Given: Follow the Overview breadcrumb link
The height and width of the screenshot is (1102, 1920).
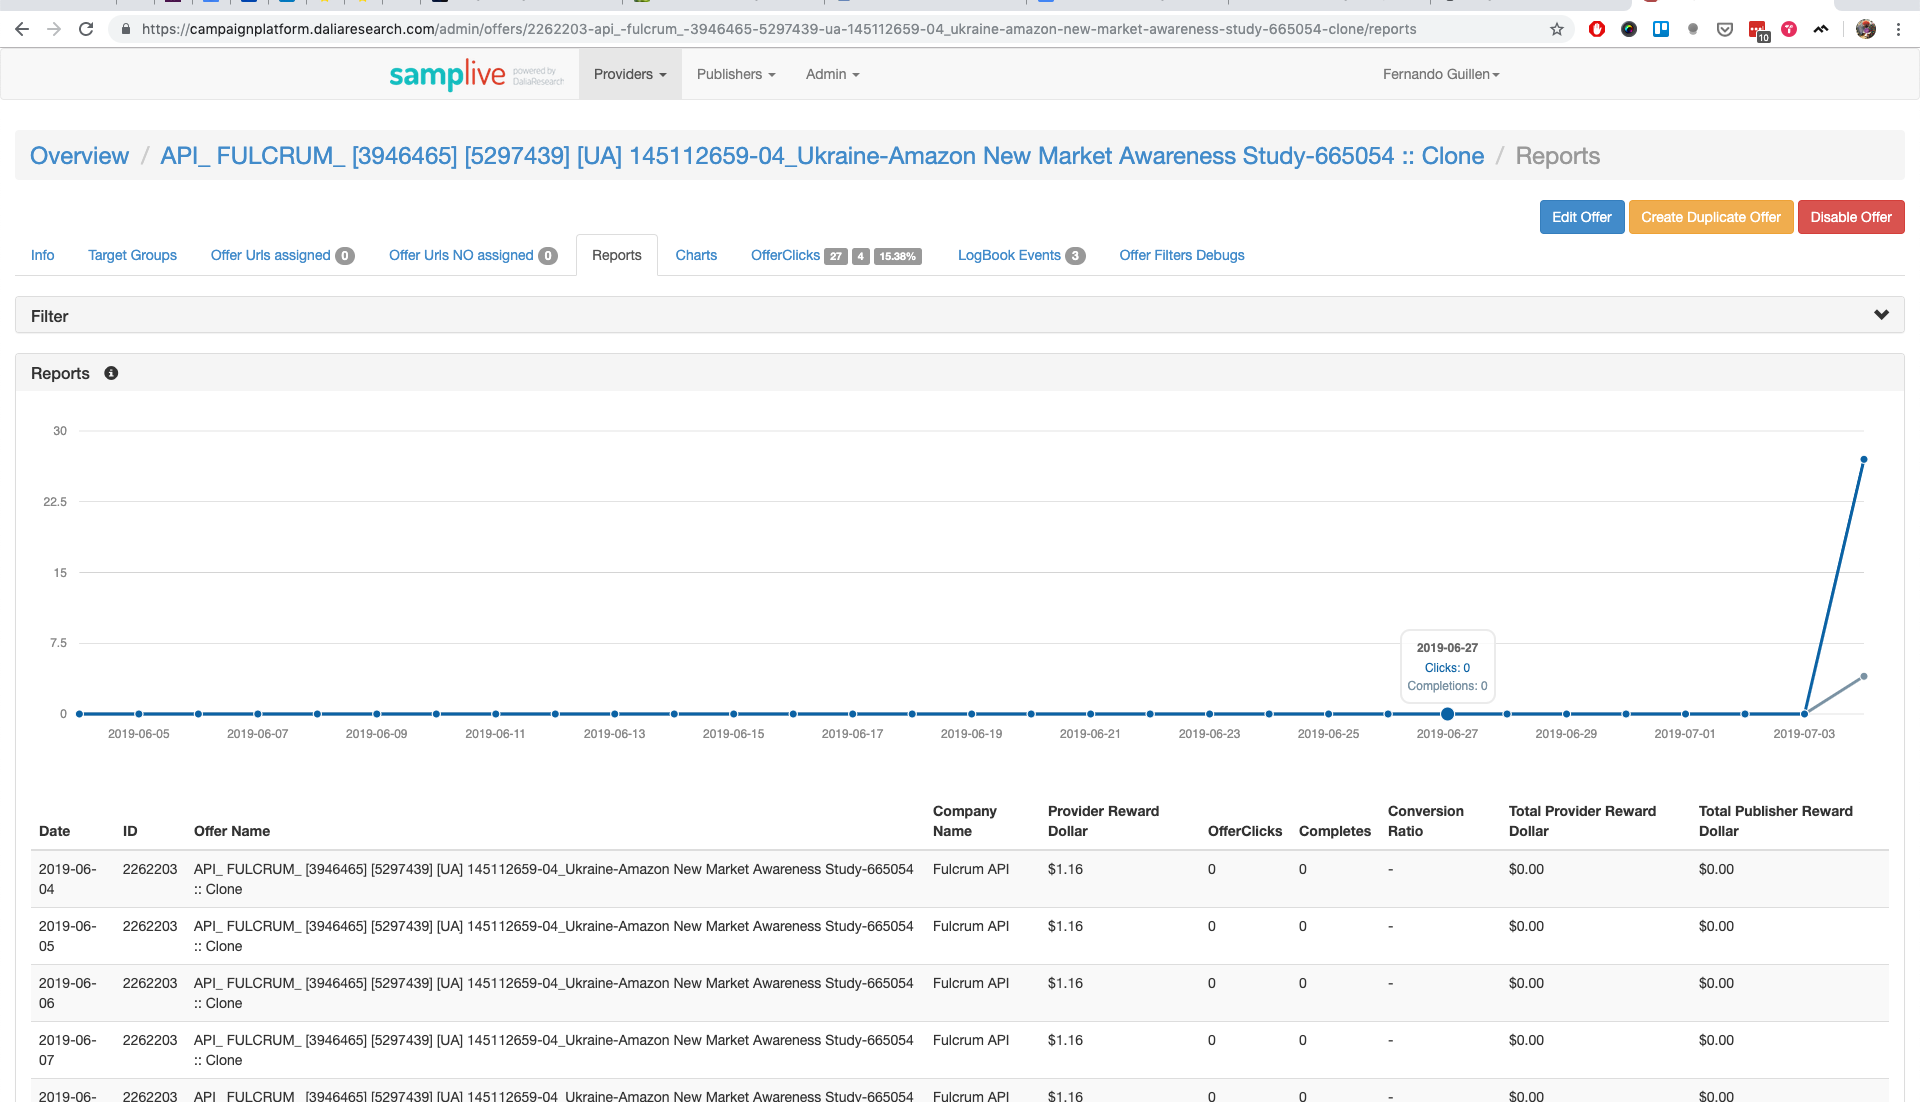Looking at the screenshot, I should pyautogui.click(x=79, y=156).
